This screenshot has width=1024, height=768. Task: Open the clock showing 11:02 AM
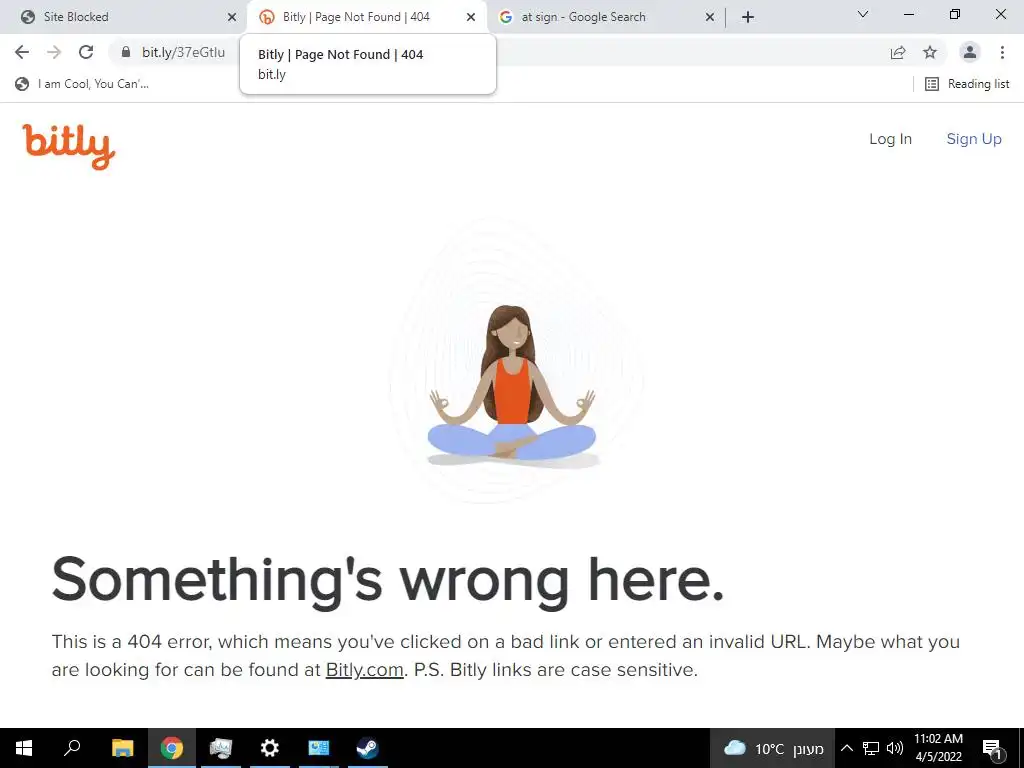point(938,748)
